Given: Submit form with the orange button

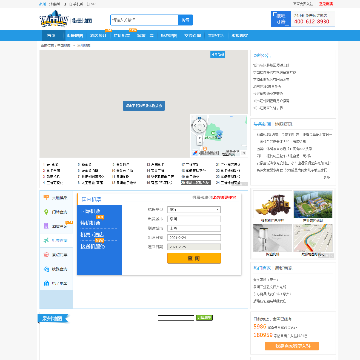Looking at the screenshot, I should [194, 258].
